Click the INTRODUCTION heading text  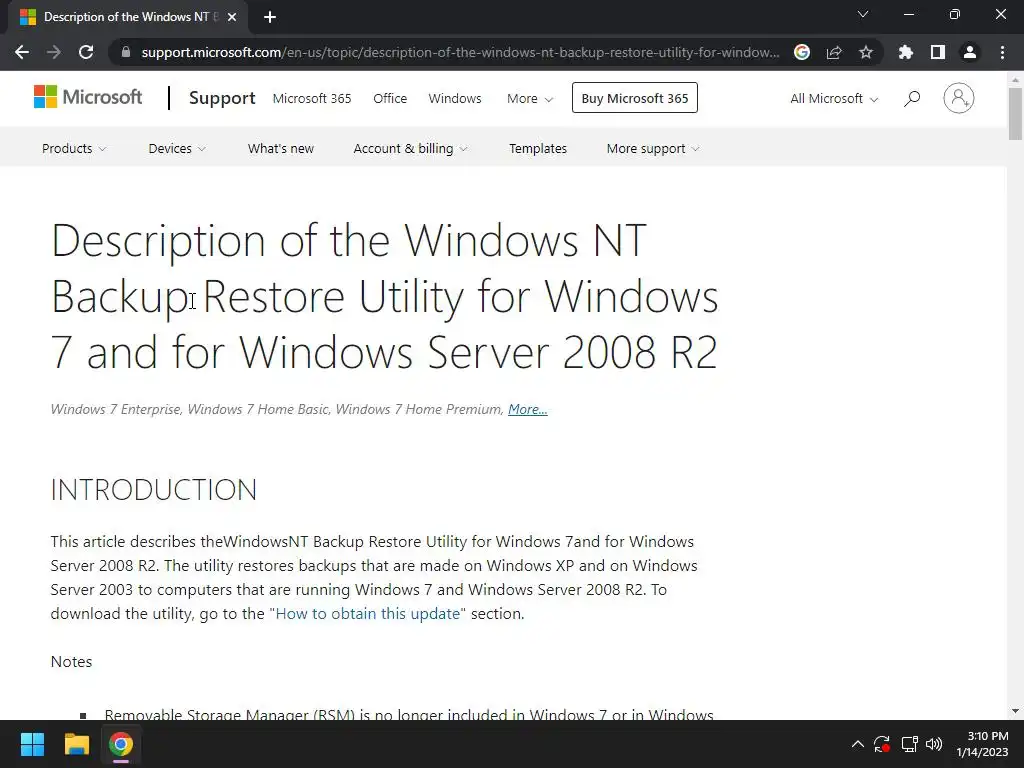154,490
